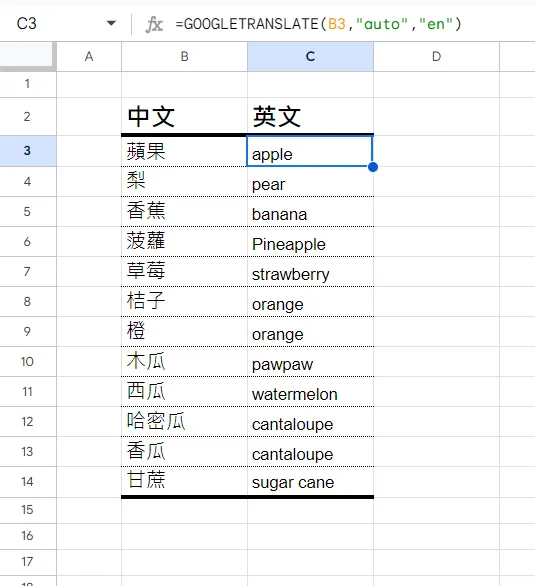535x586 pixels.
Task: Click the blue fill handle on cell C3
Action: 372,167
